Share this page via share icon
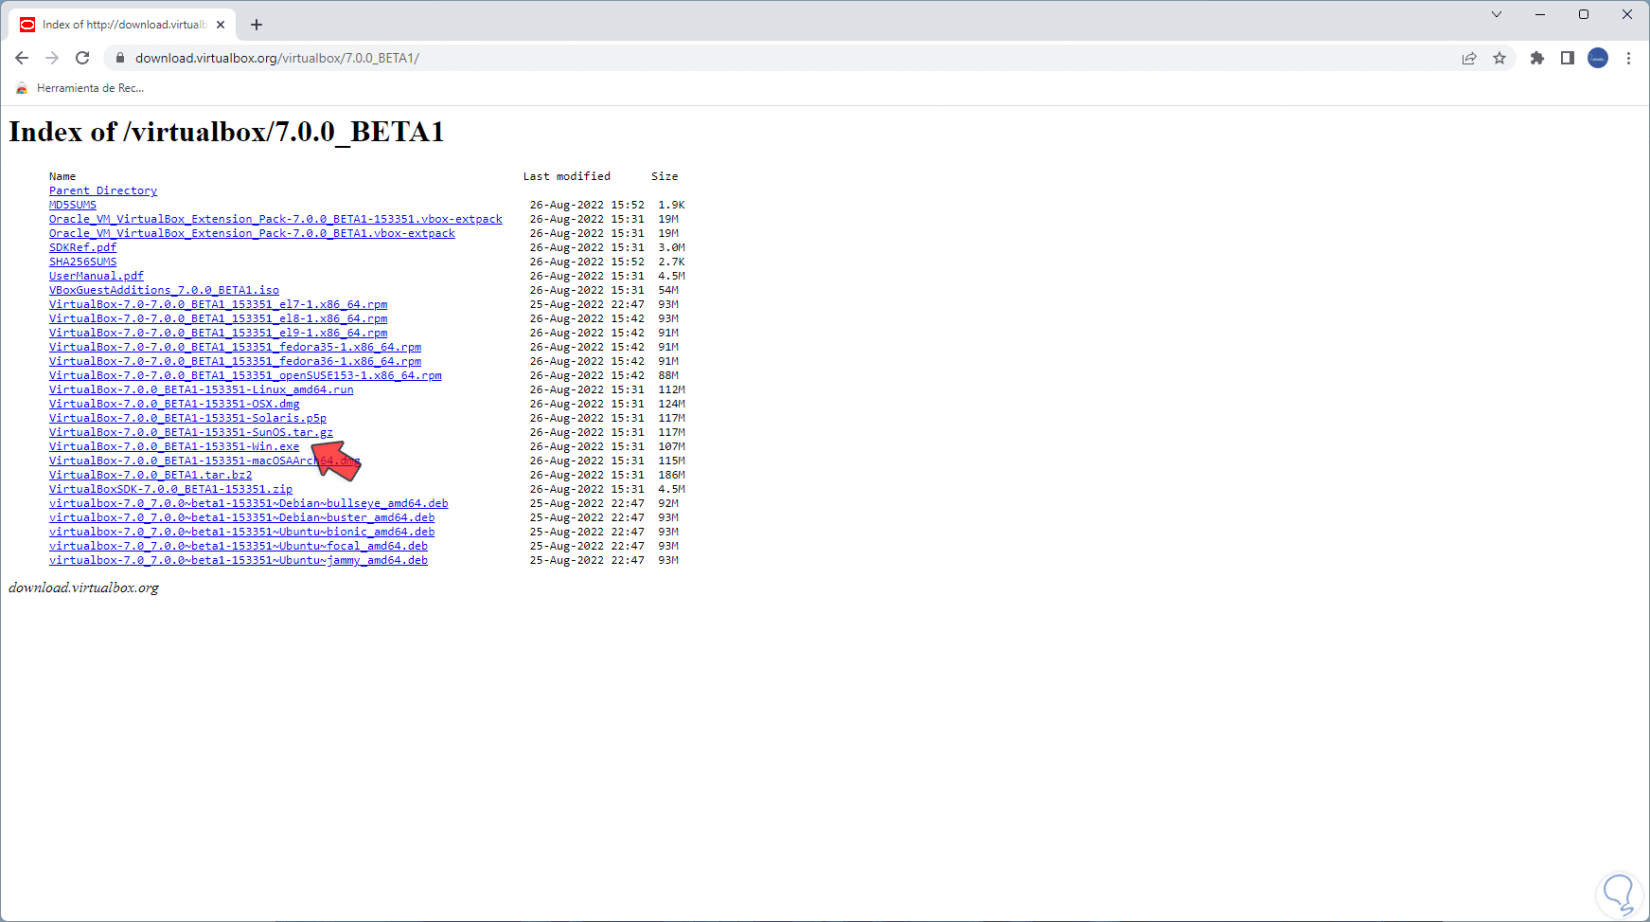Image resolution: width=1650 pixels, height=922 pixels. click(1469, 58)
